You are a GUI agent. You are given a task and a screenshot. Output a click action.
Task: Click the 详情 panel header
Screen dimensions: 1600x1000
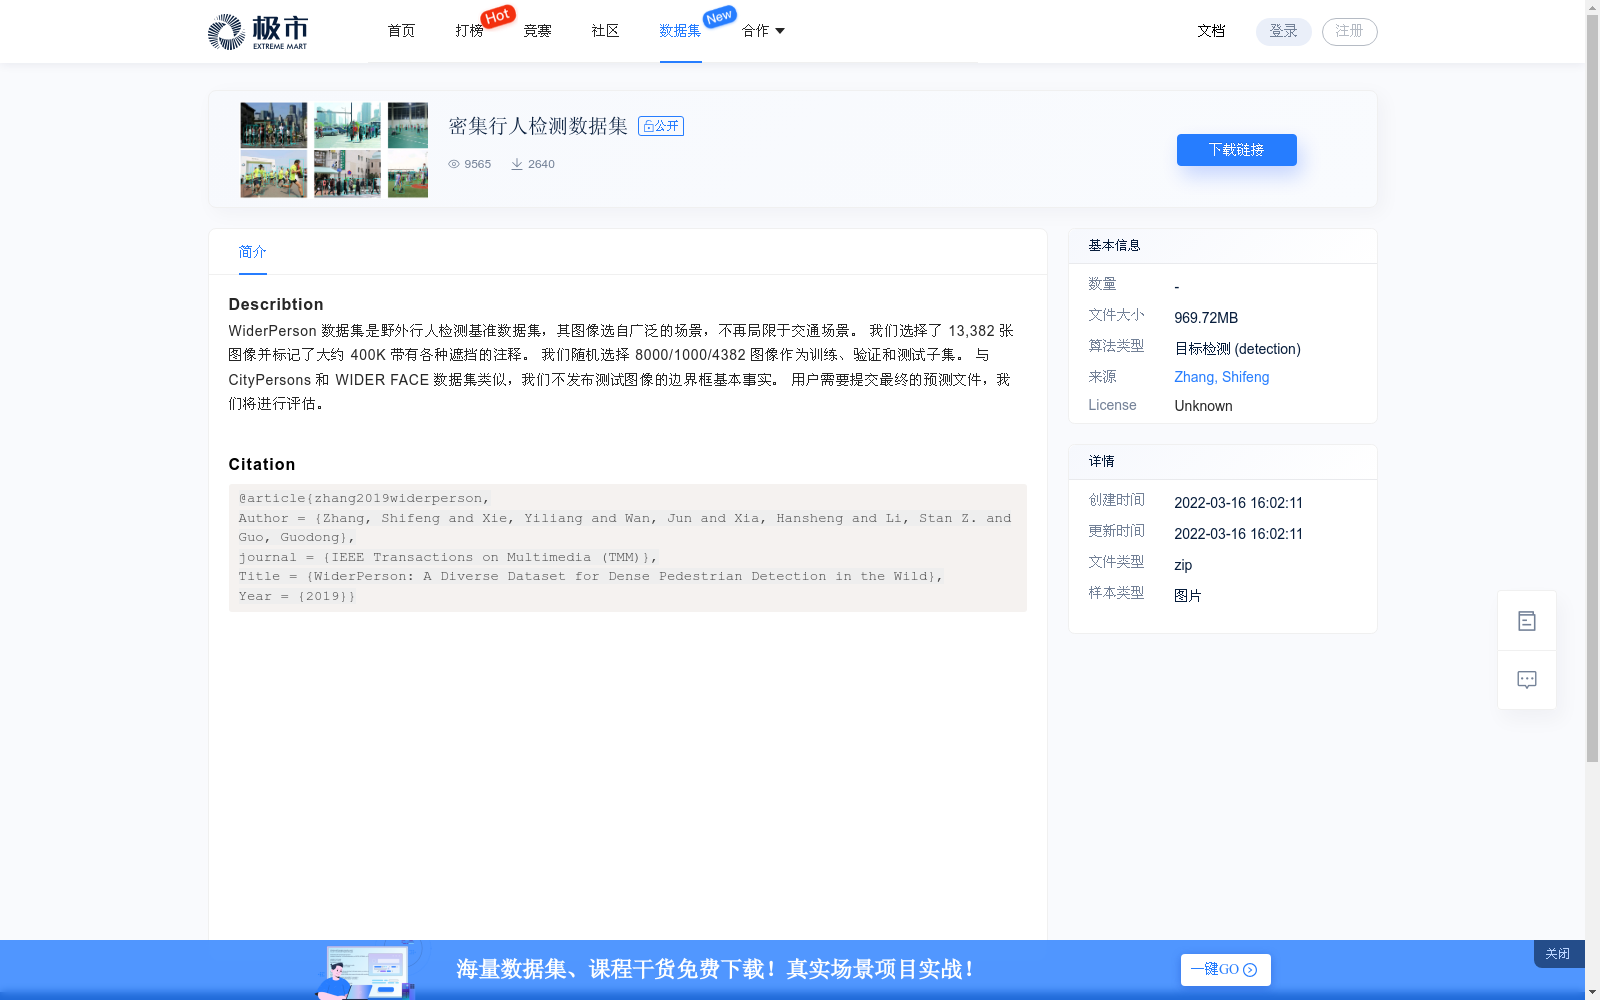coord(1223,462)
